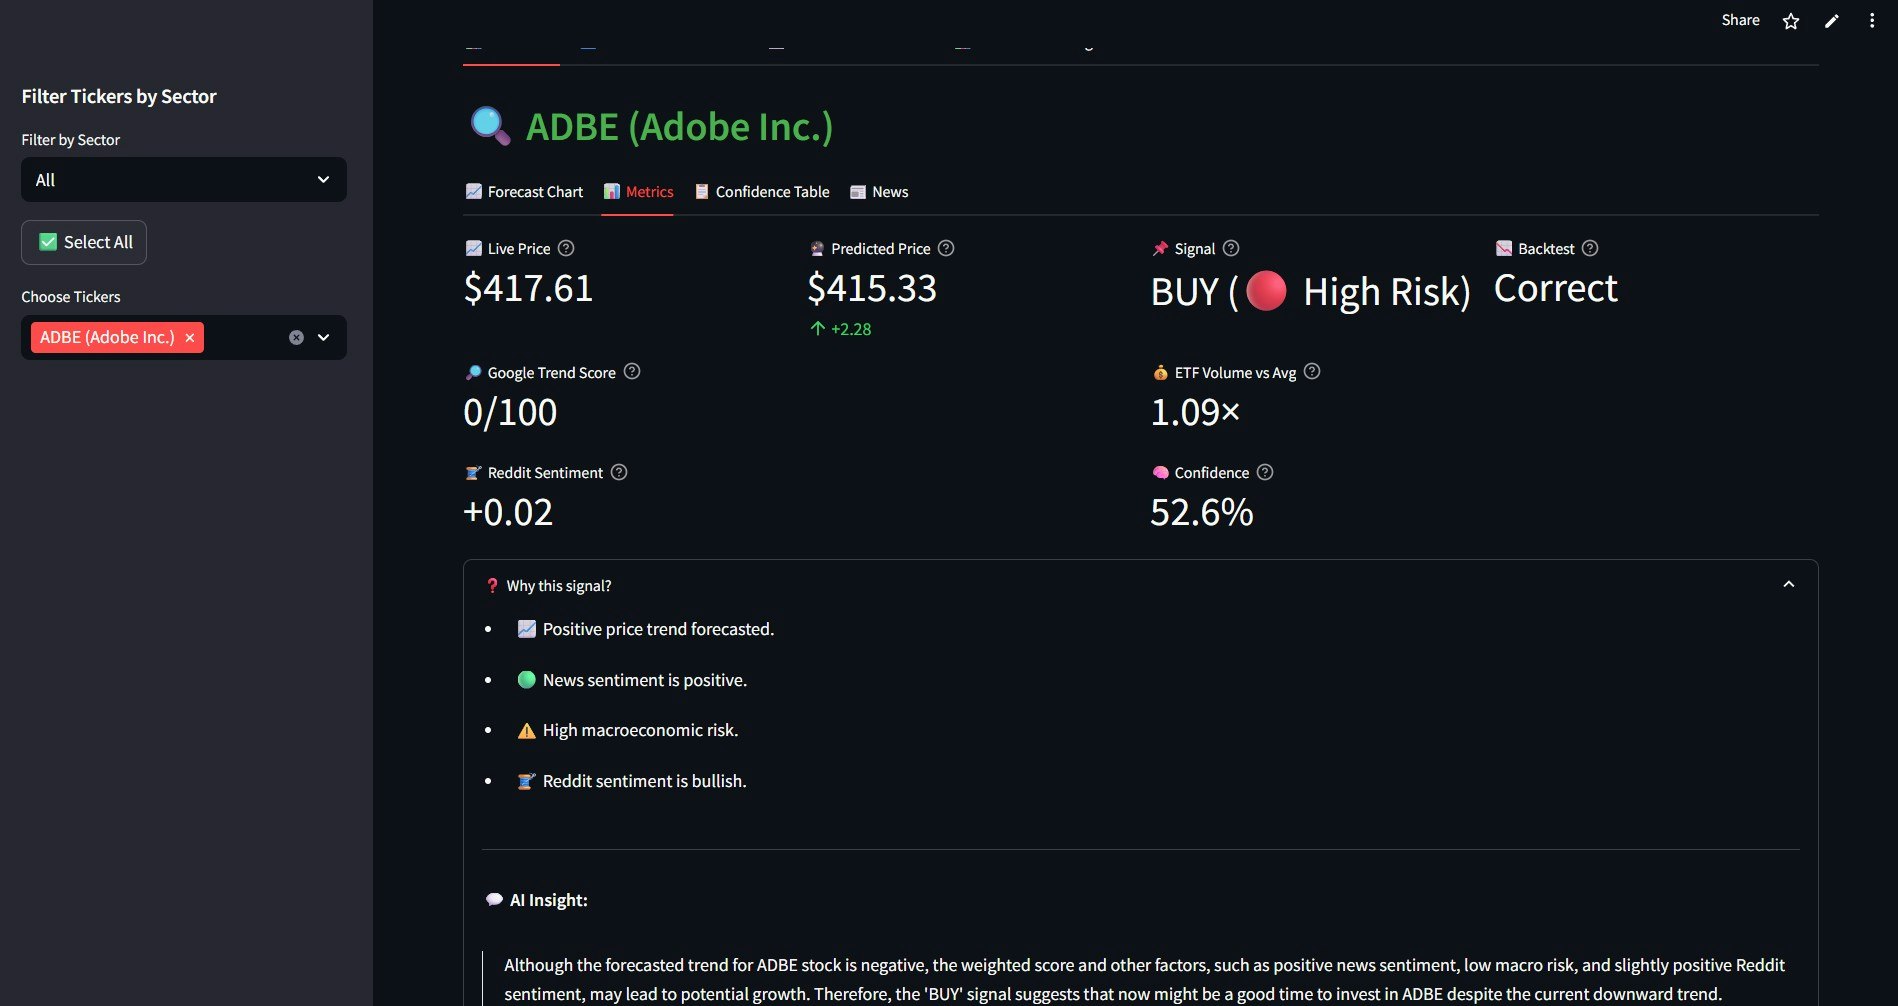Click the Signal help icon
The width and height of the screenshot is (1898, 1006).
pos(1231,248)
